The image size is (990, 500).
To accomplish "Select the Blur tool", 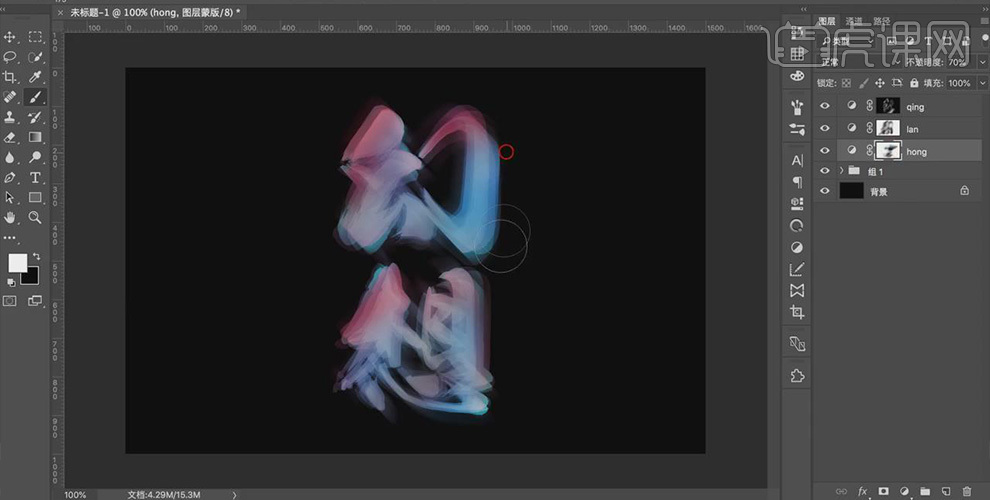I will [9, 157].
